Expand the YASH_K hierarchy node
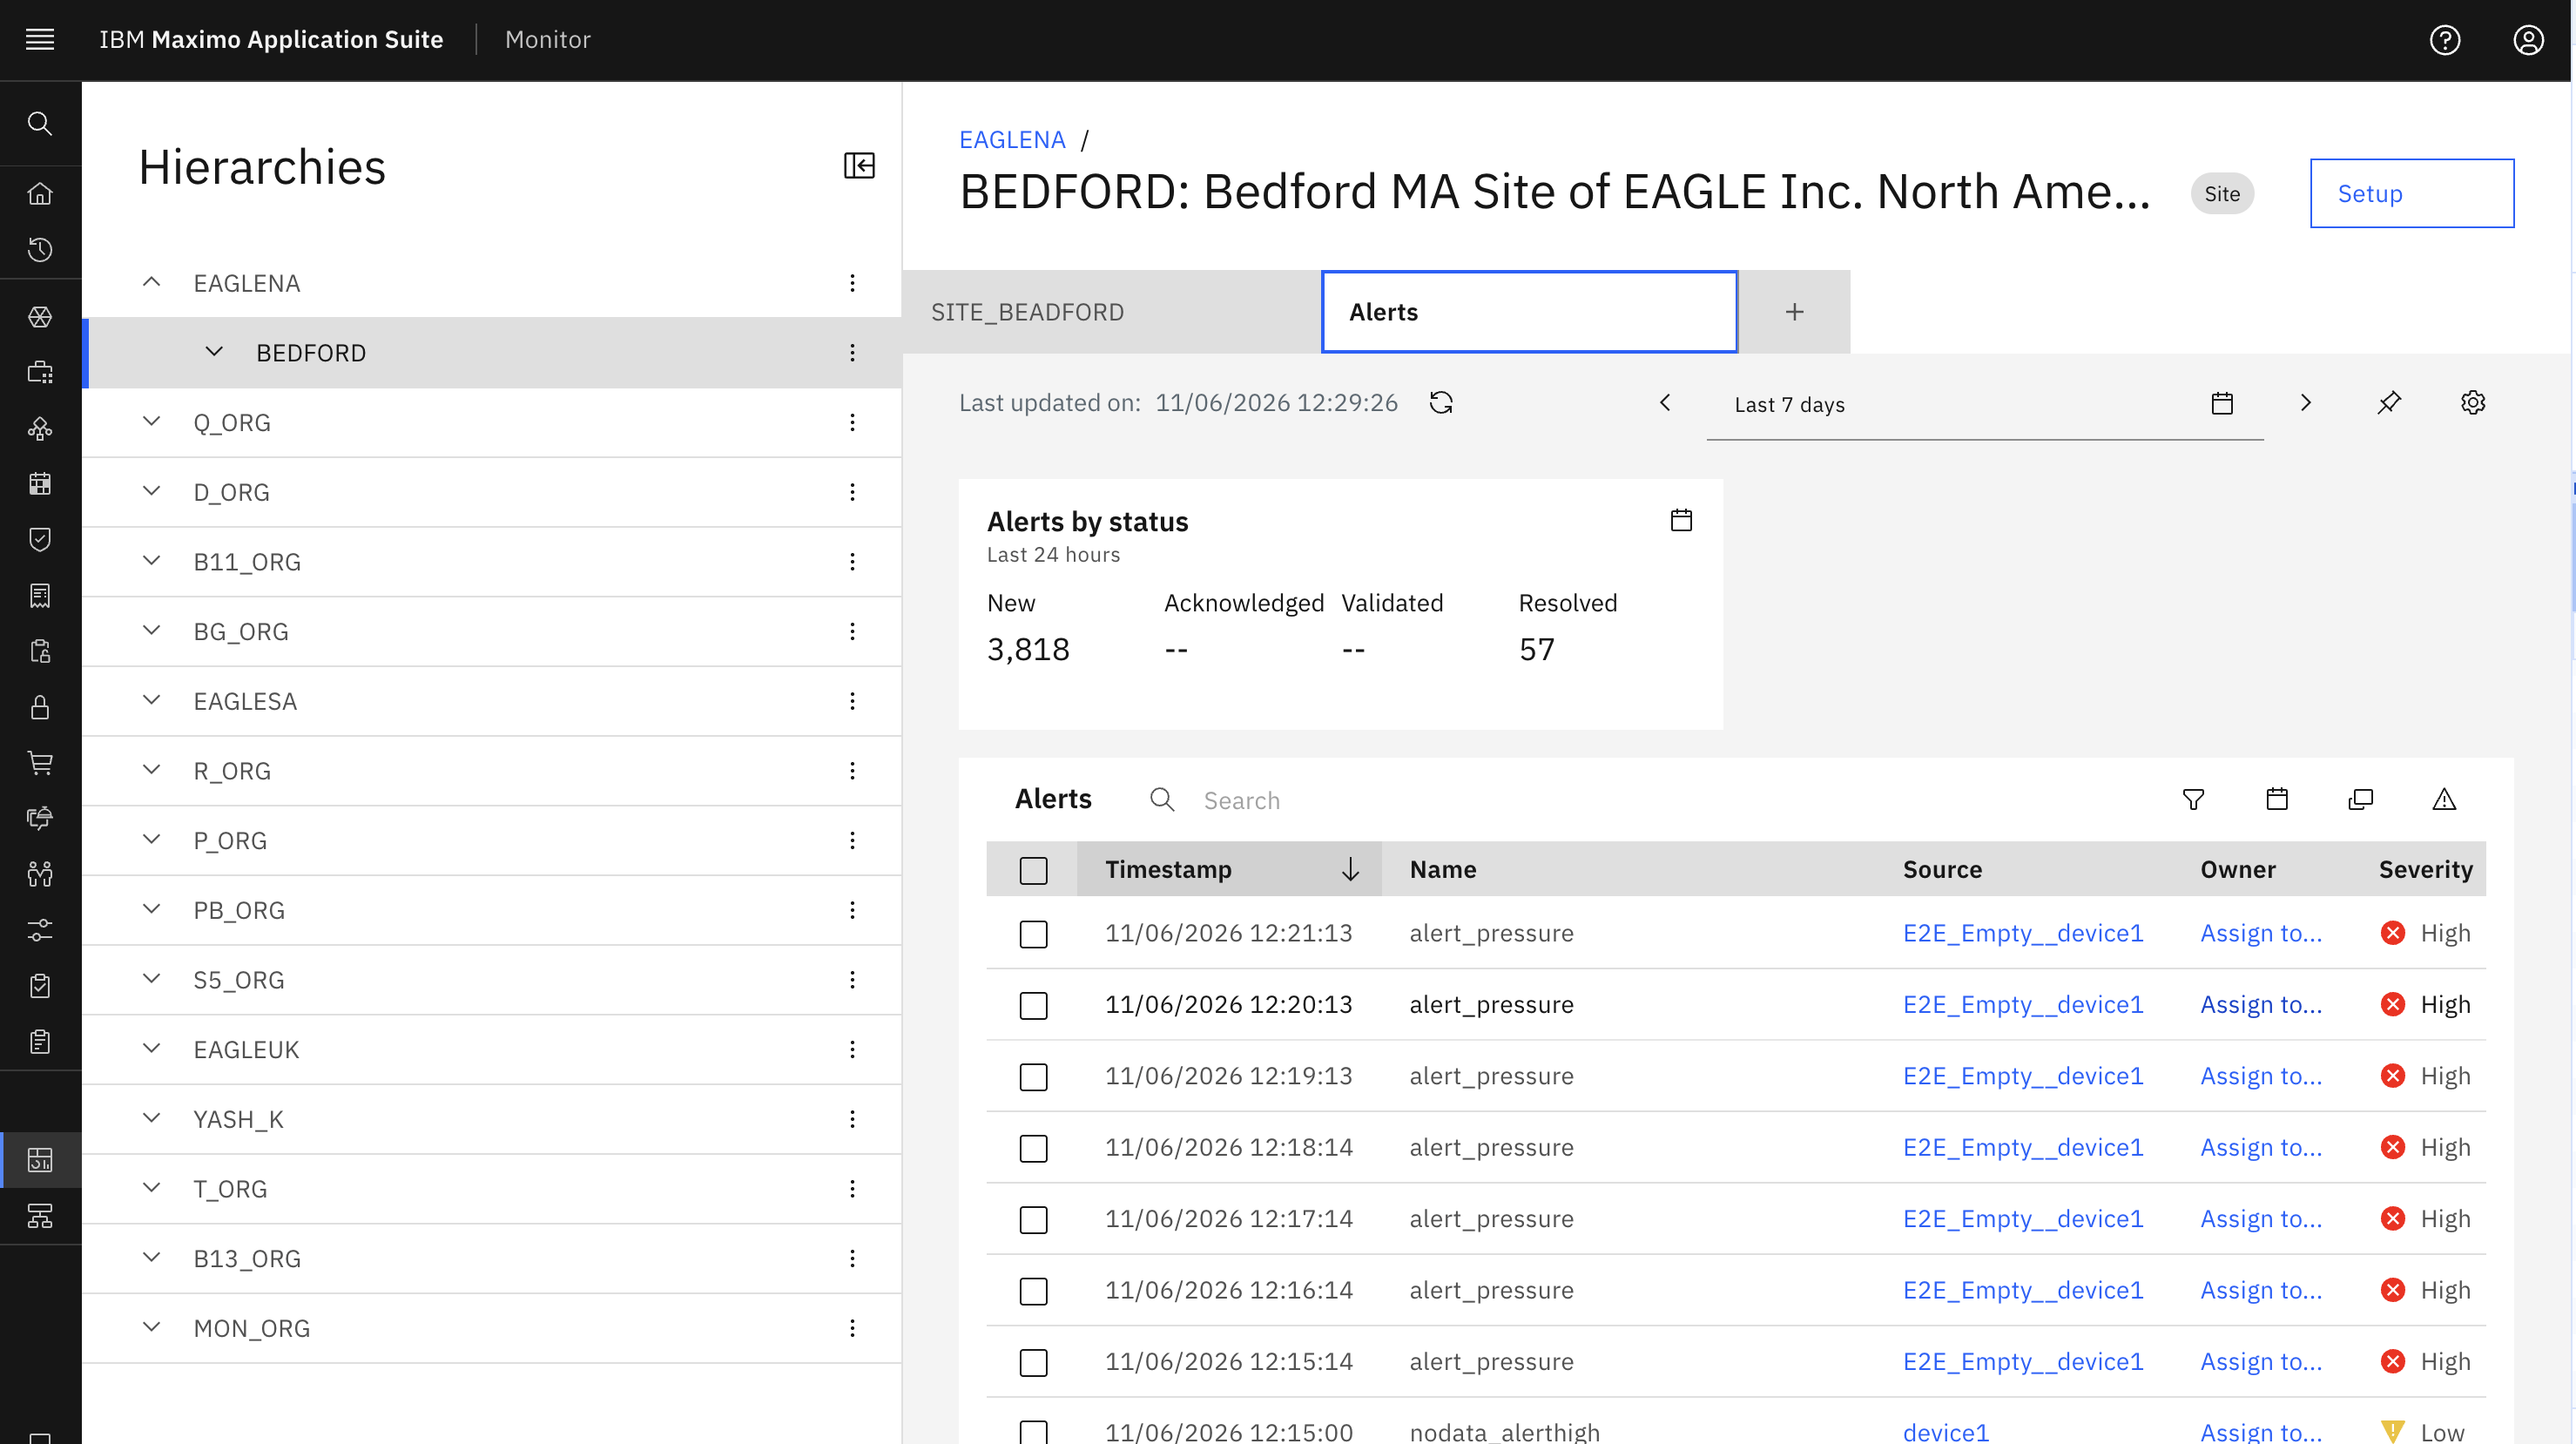Viewport: 2576px width, 1444px height. [151, 1118]
